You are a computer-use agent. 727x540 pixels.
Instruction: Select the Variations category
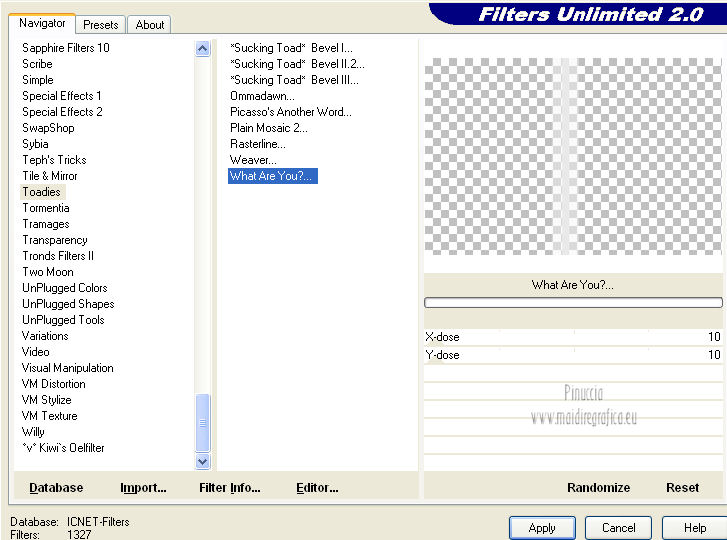tap(45, 336)
